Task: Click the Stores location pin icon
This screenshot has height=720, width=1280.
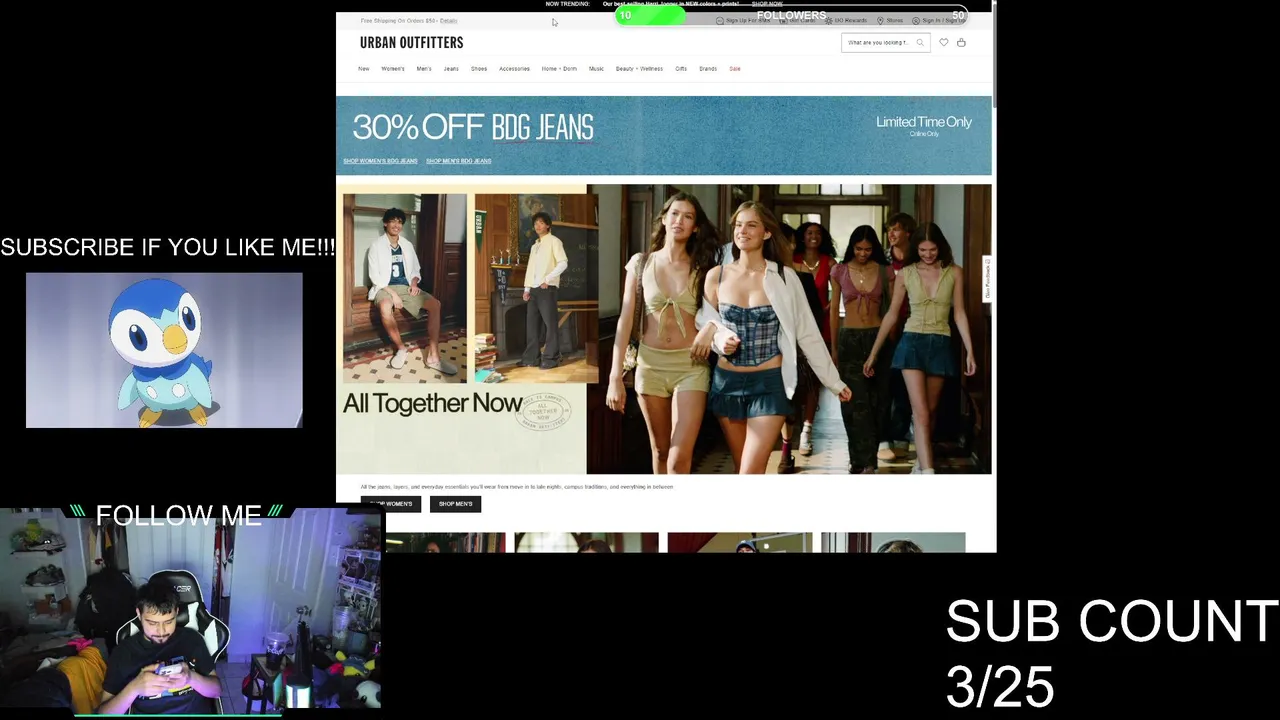Action: pos(880,20)
